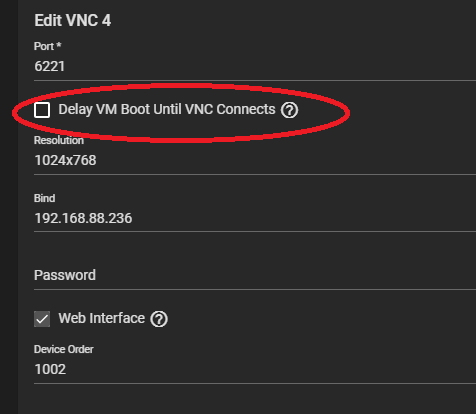Focus the Device Order field containing 1002
Viewport: 476px width, 414px height.
tap(255, 369)
